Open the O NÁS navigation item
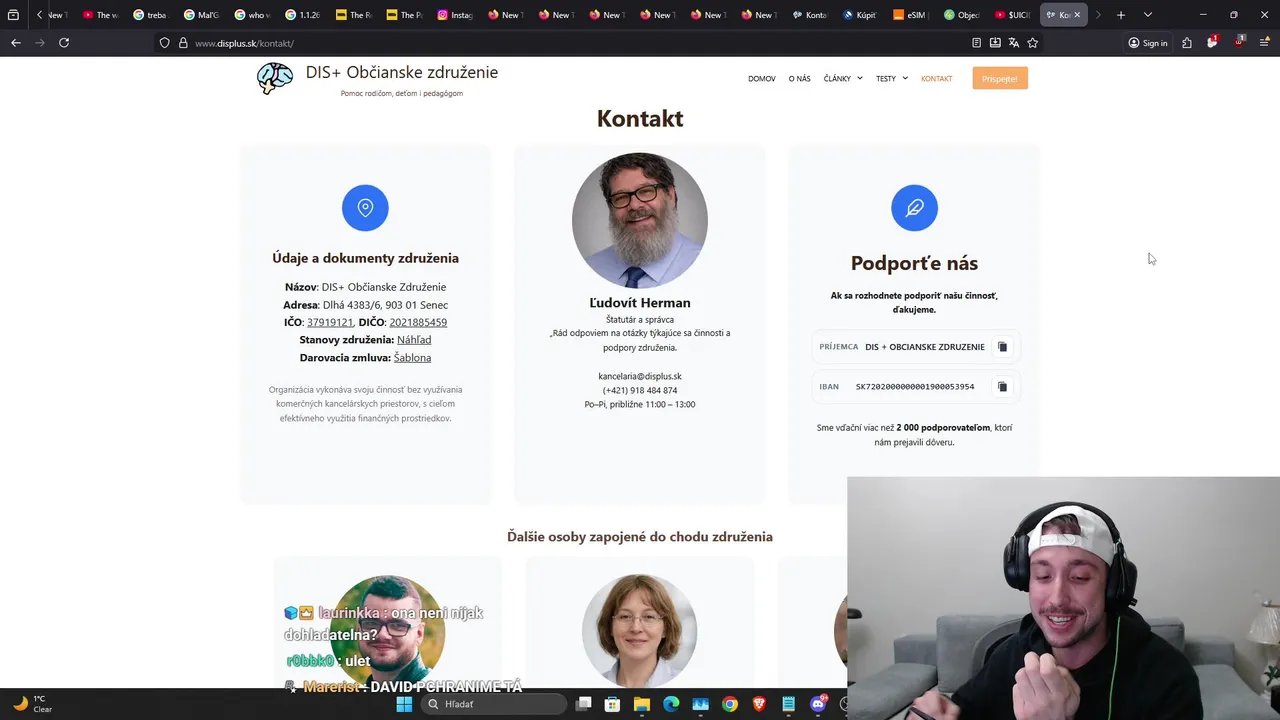1280x720 pixels. tap(800, 79)
